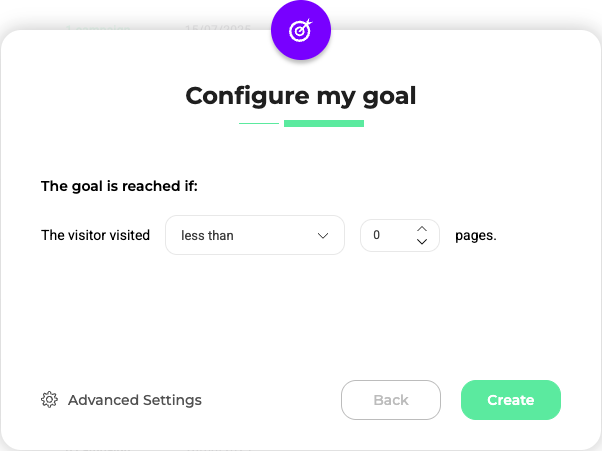Select the "less than" text in the combo box
This screenshot has width=602, height=451.
coord(207,236)
